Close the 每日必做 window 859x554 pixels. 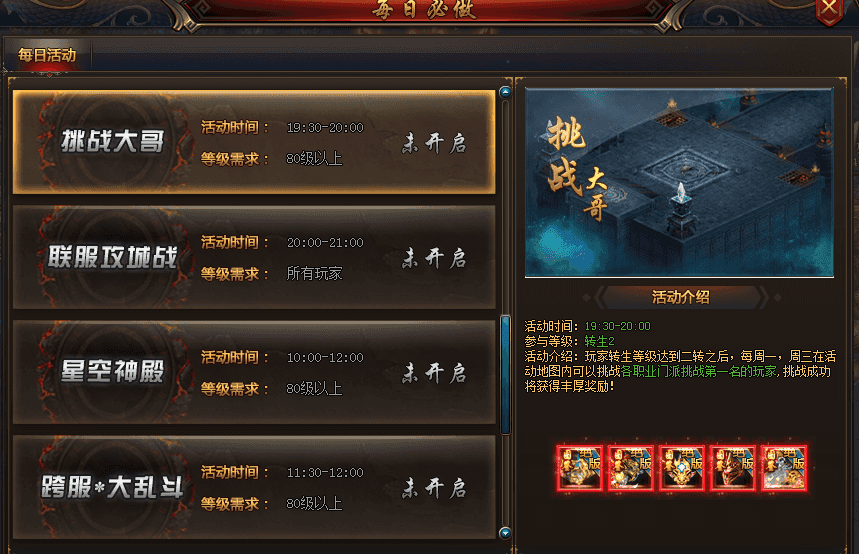(x=829, y=10)
